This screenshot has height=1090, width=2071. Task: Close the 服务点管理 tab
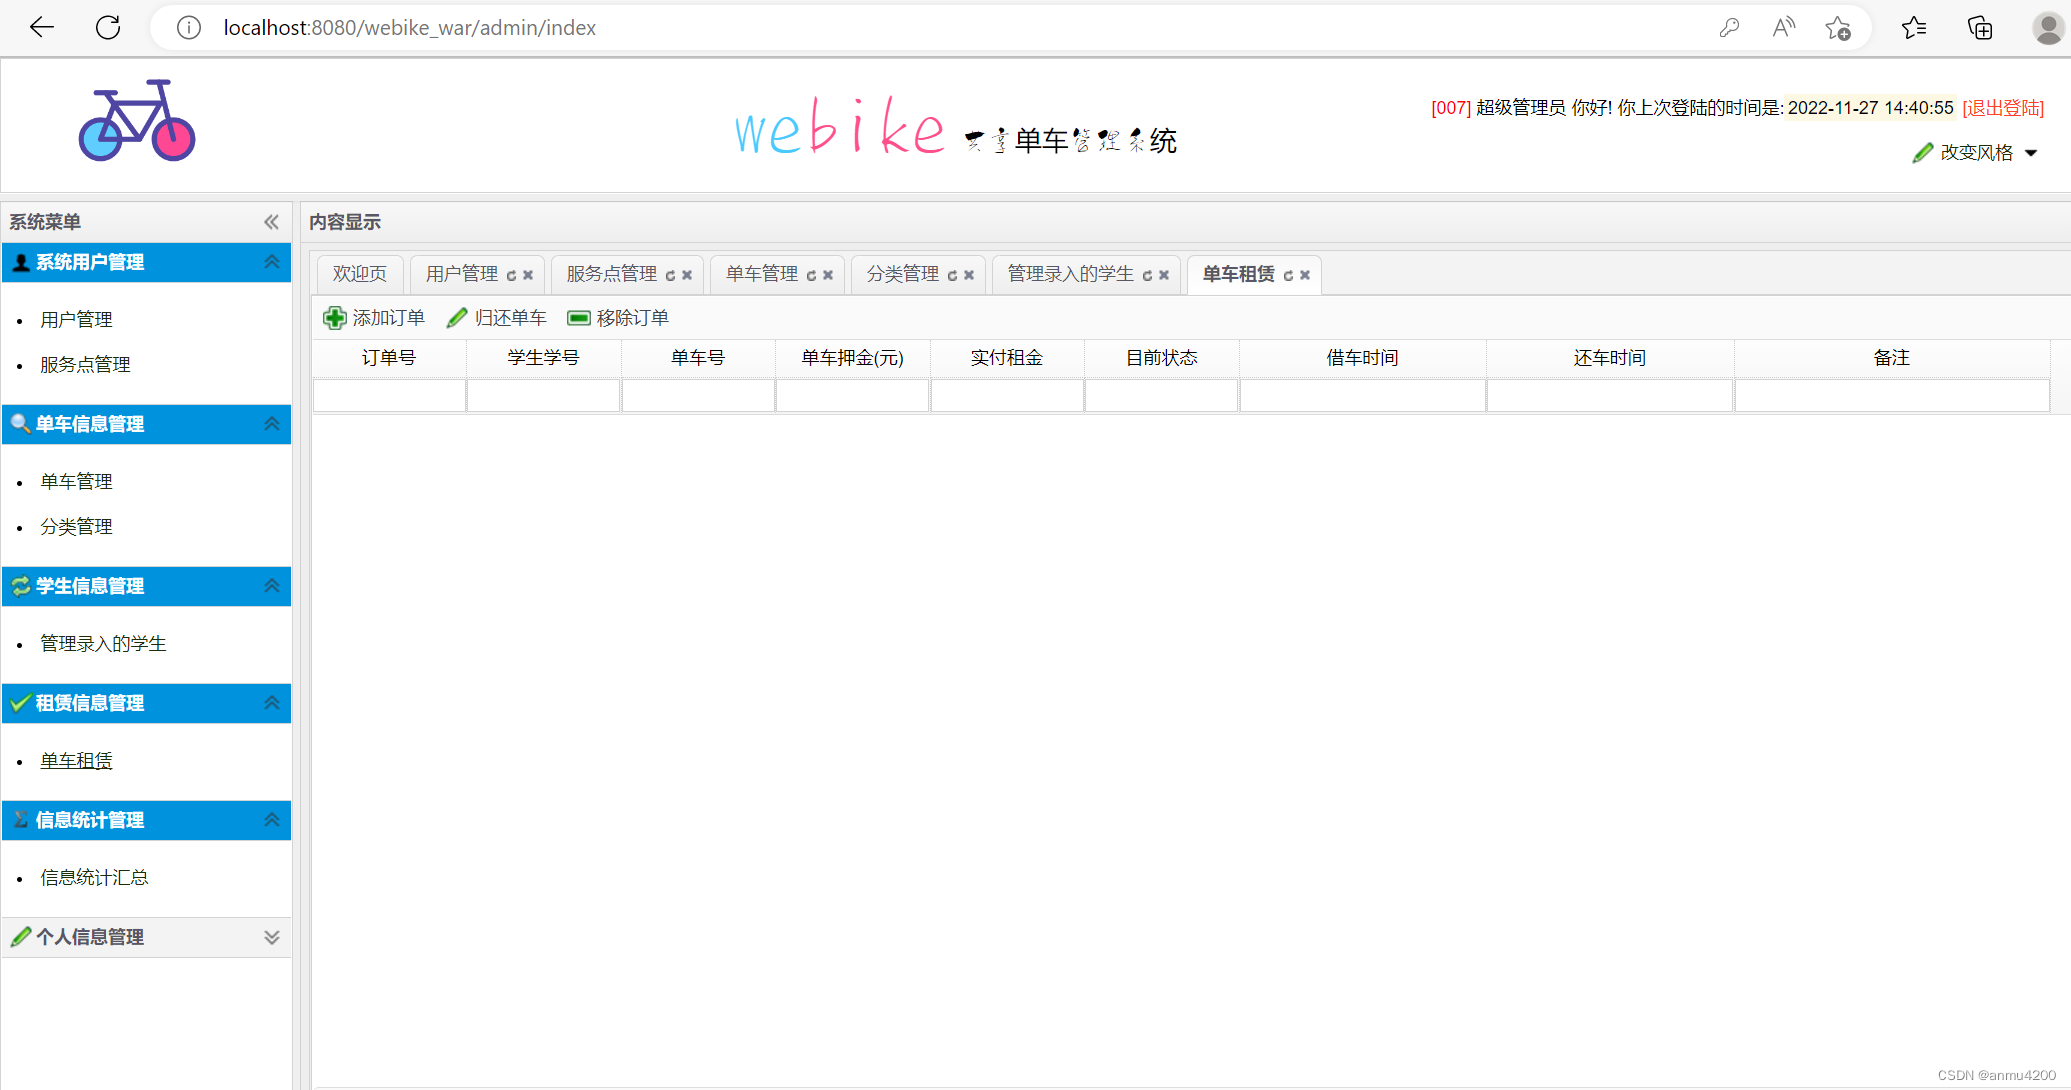[686, 274]
